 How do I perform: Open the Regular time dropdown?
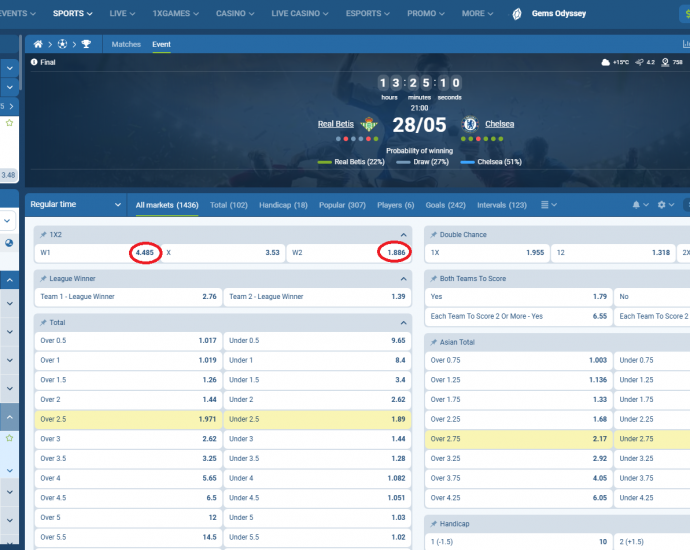pos(76,204)
